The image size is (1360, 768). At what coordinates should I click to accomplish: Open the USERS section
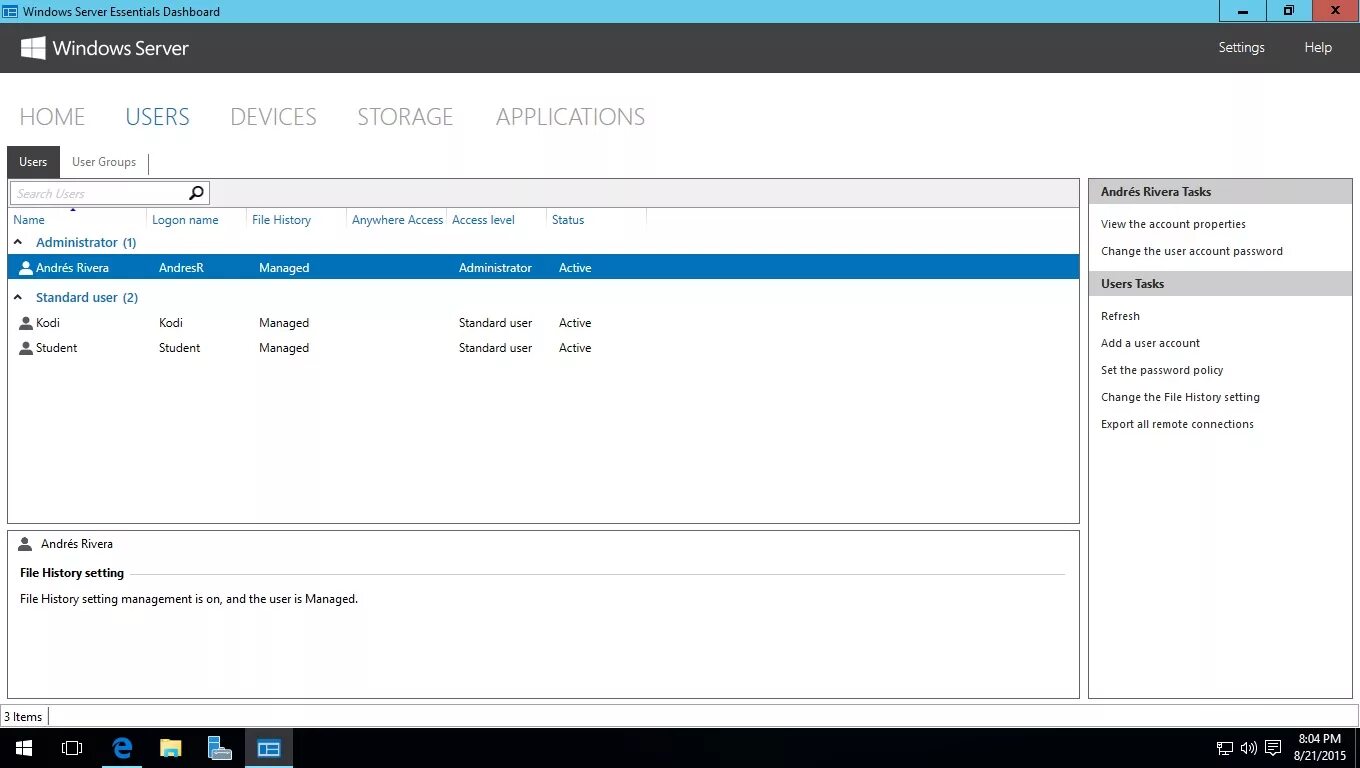[157, 117]
